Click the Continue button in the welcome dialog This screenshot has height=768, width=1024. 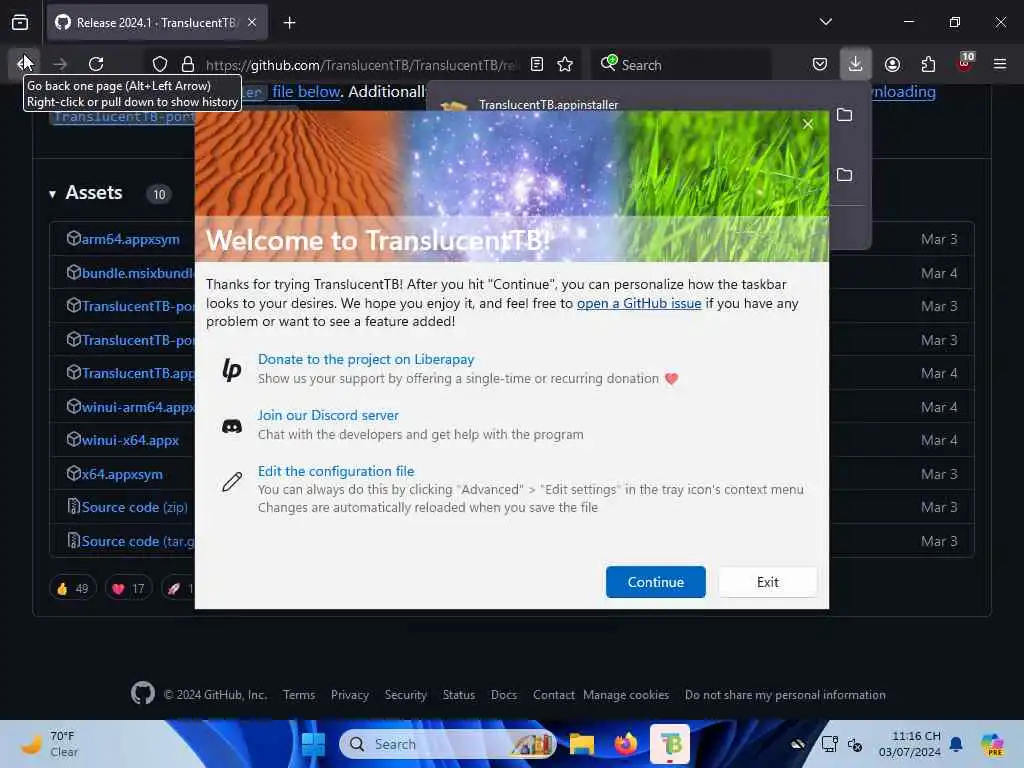655,582
